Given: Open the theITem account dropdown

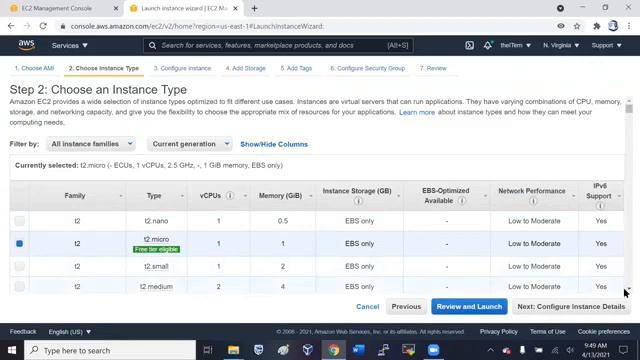Looking at the screenshot, I should (516, 45).
